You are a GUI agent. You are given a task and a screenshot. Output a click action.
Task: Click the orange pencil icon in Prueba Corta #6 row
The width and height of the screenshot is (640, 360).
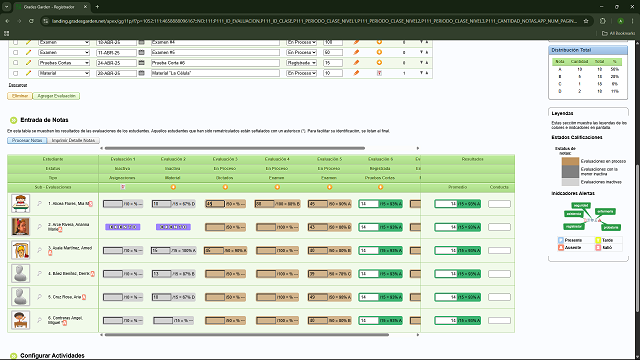tap(356, 62)
